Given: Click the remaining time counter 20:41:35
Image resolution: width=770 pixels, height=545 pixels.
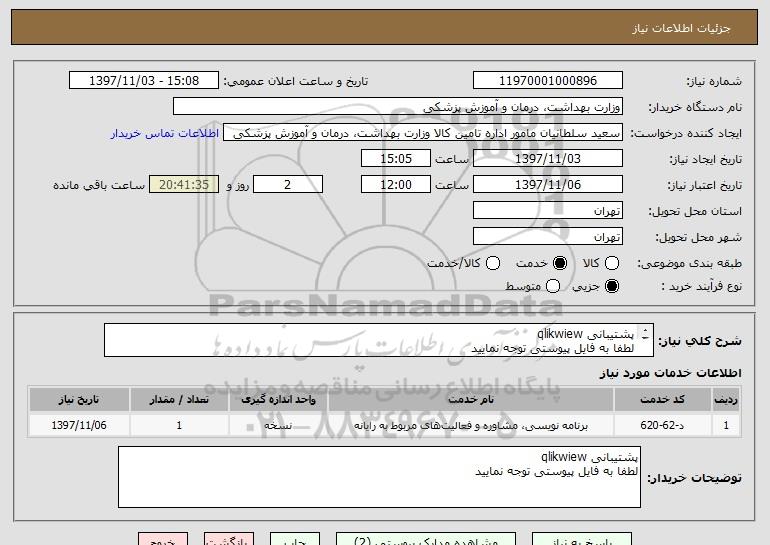Looking at the screenshot, I should click(184, 185).
